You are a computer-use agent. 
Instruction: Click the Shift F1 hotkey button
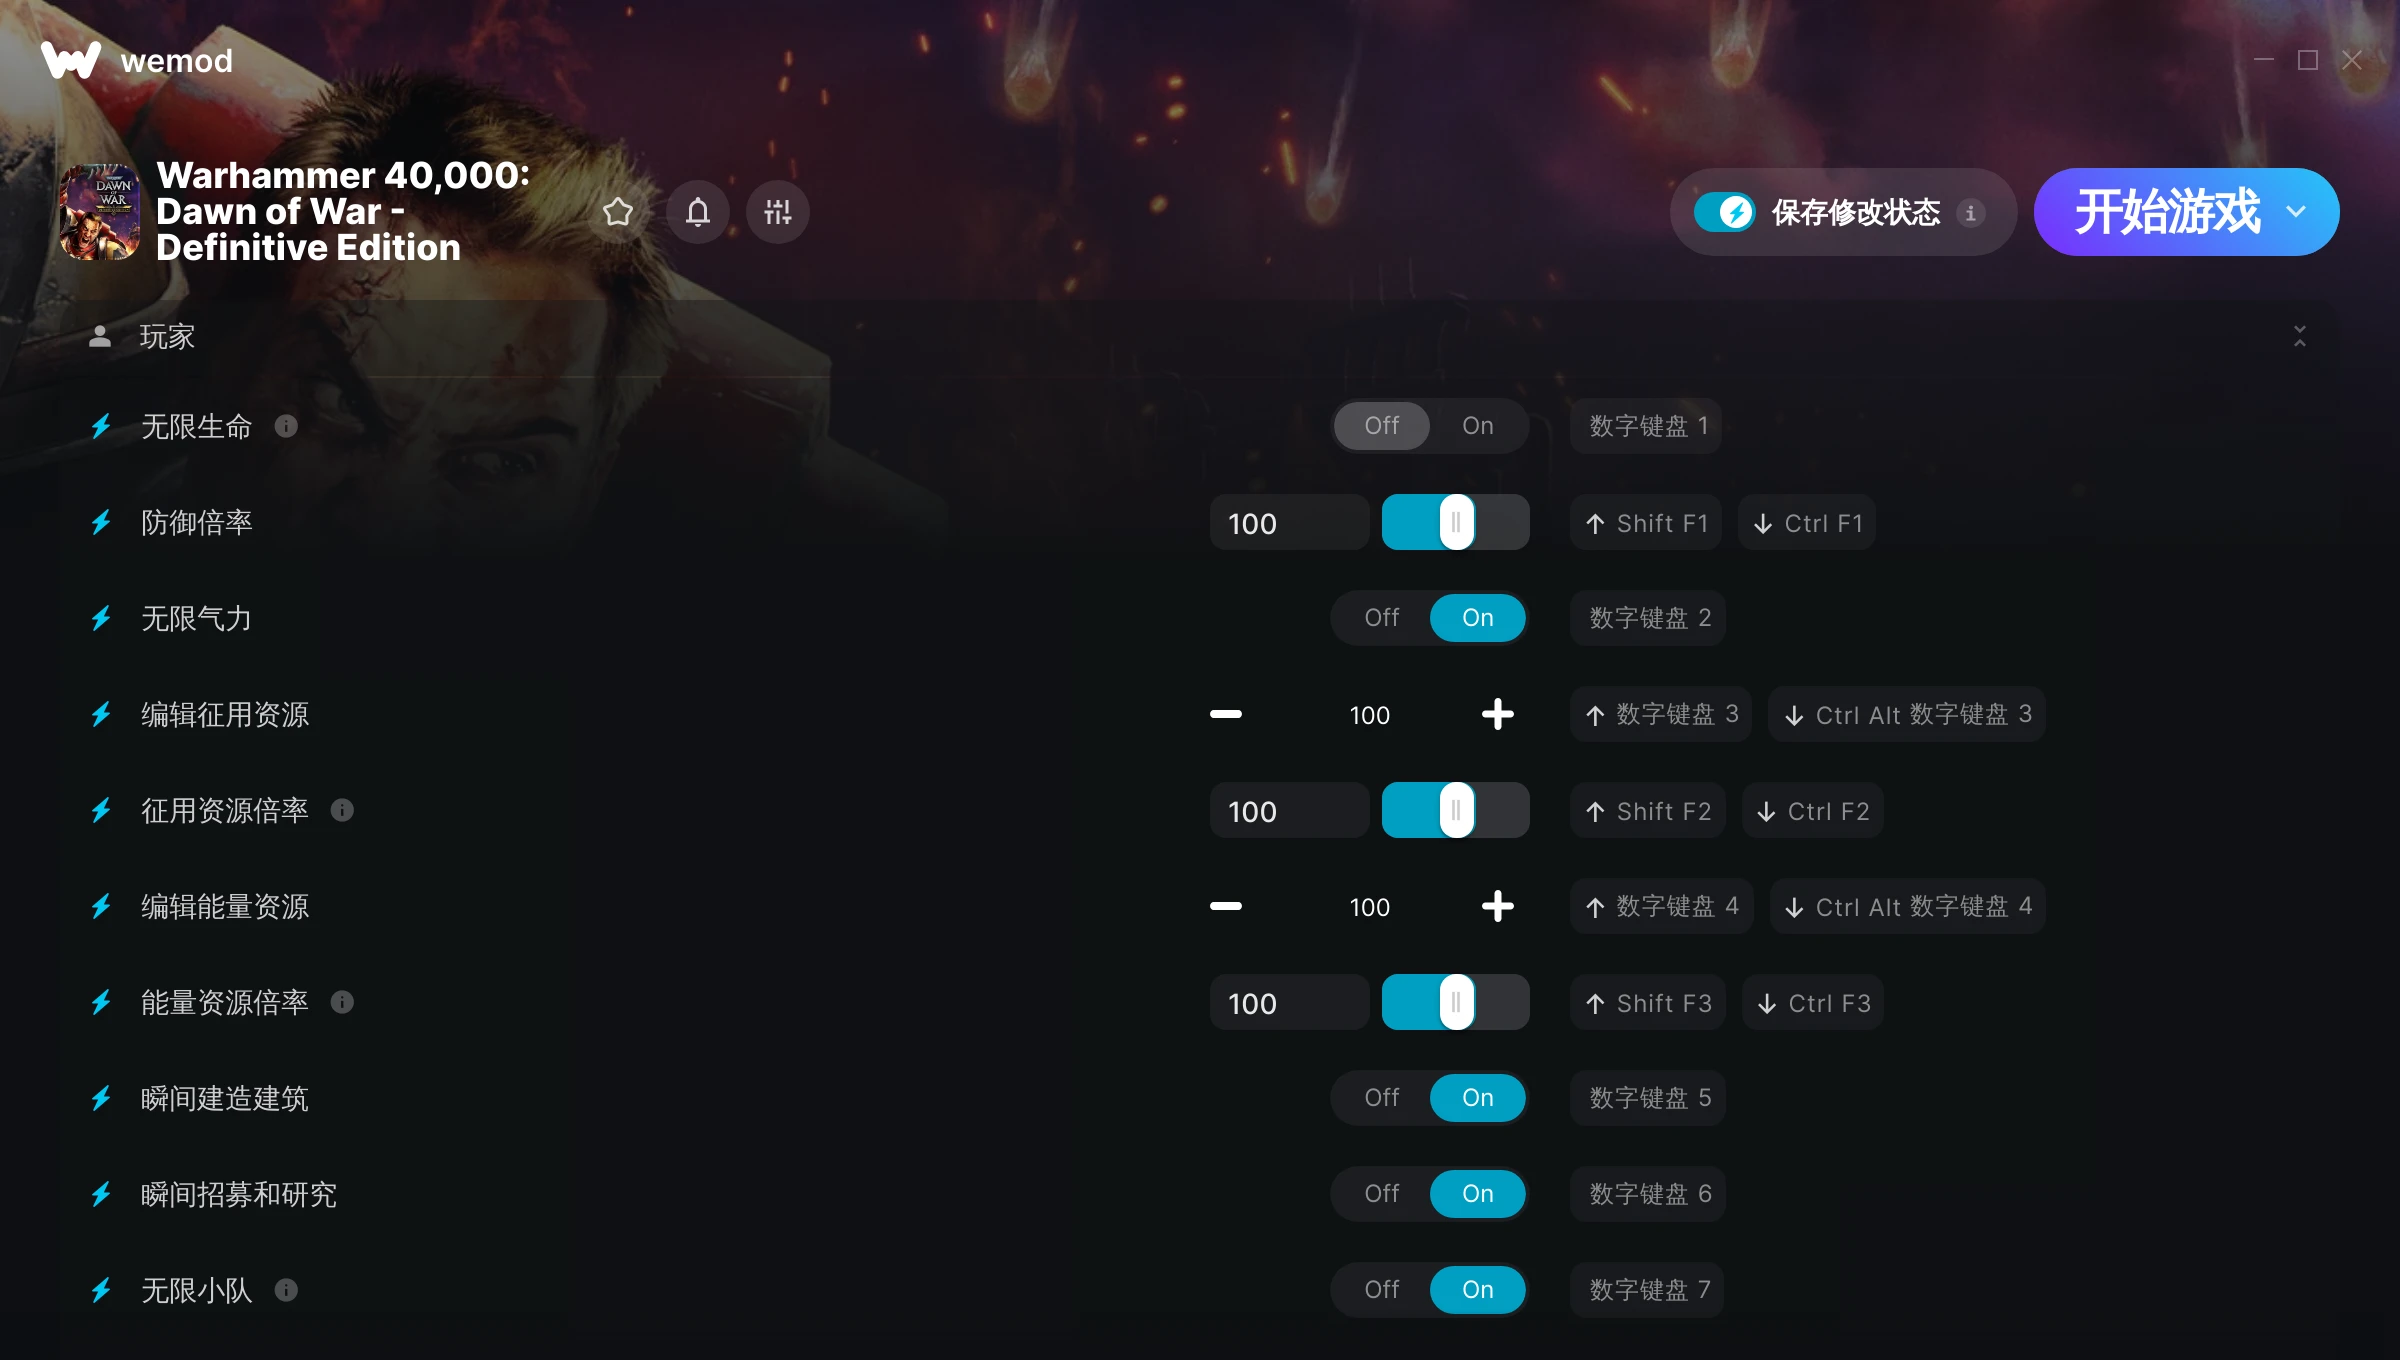(1646, 523)
